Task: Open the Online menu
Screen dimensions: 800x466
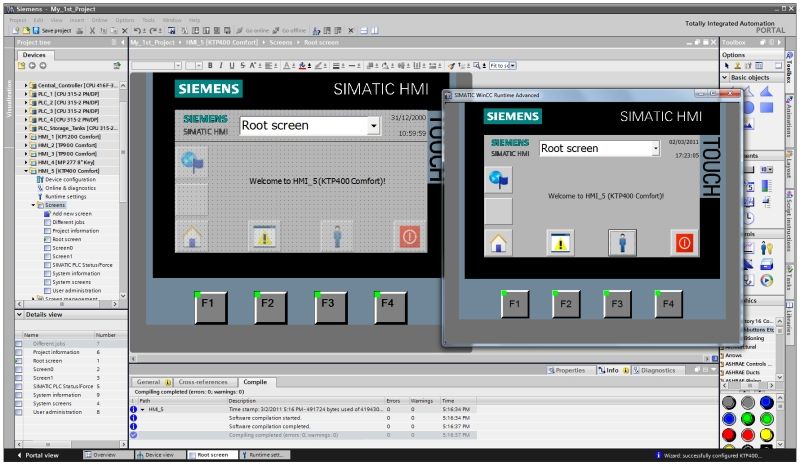Action: [x=99, y=20]
